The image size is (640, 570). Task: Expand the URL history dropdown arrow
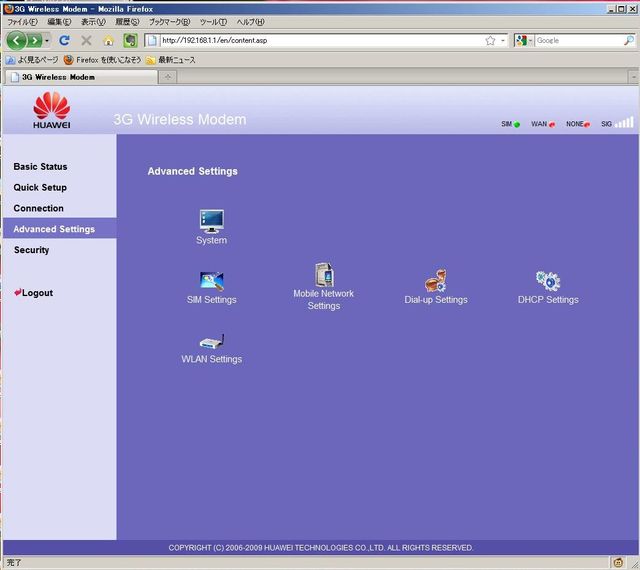click(504, 41)
